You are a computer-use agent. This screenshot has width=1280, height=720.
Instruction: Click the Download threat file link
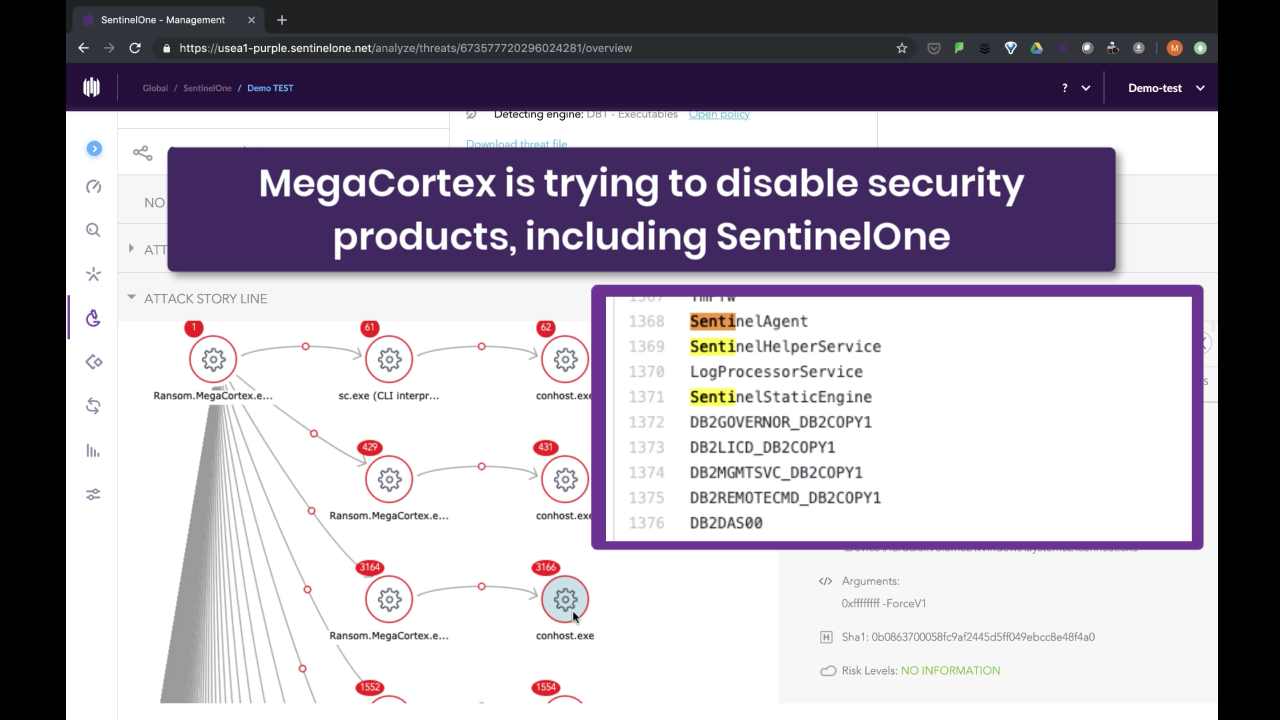click(516, 144)
